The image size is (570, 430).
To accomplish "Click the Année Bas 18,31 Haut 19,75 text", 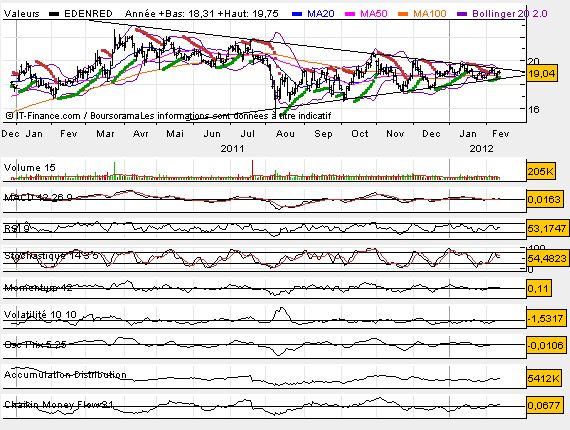I will 202,14.
